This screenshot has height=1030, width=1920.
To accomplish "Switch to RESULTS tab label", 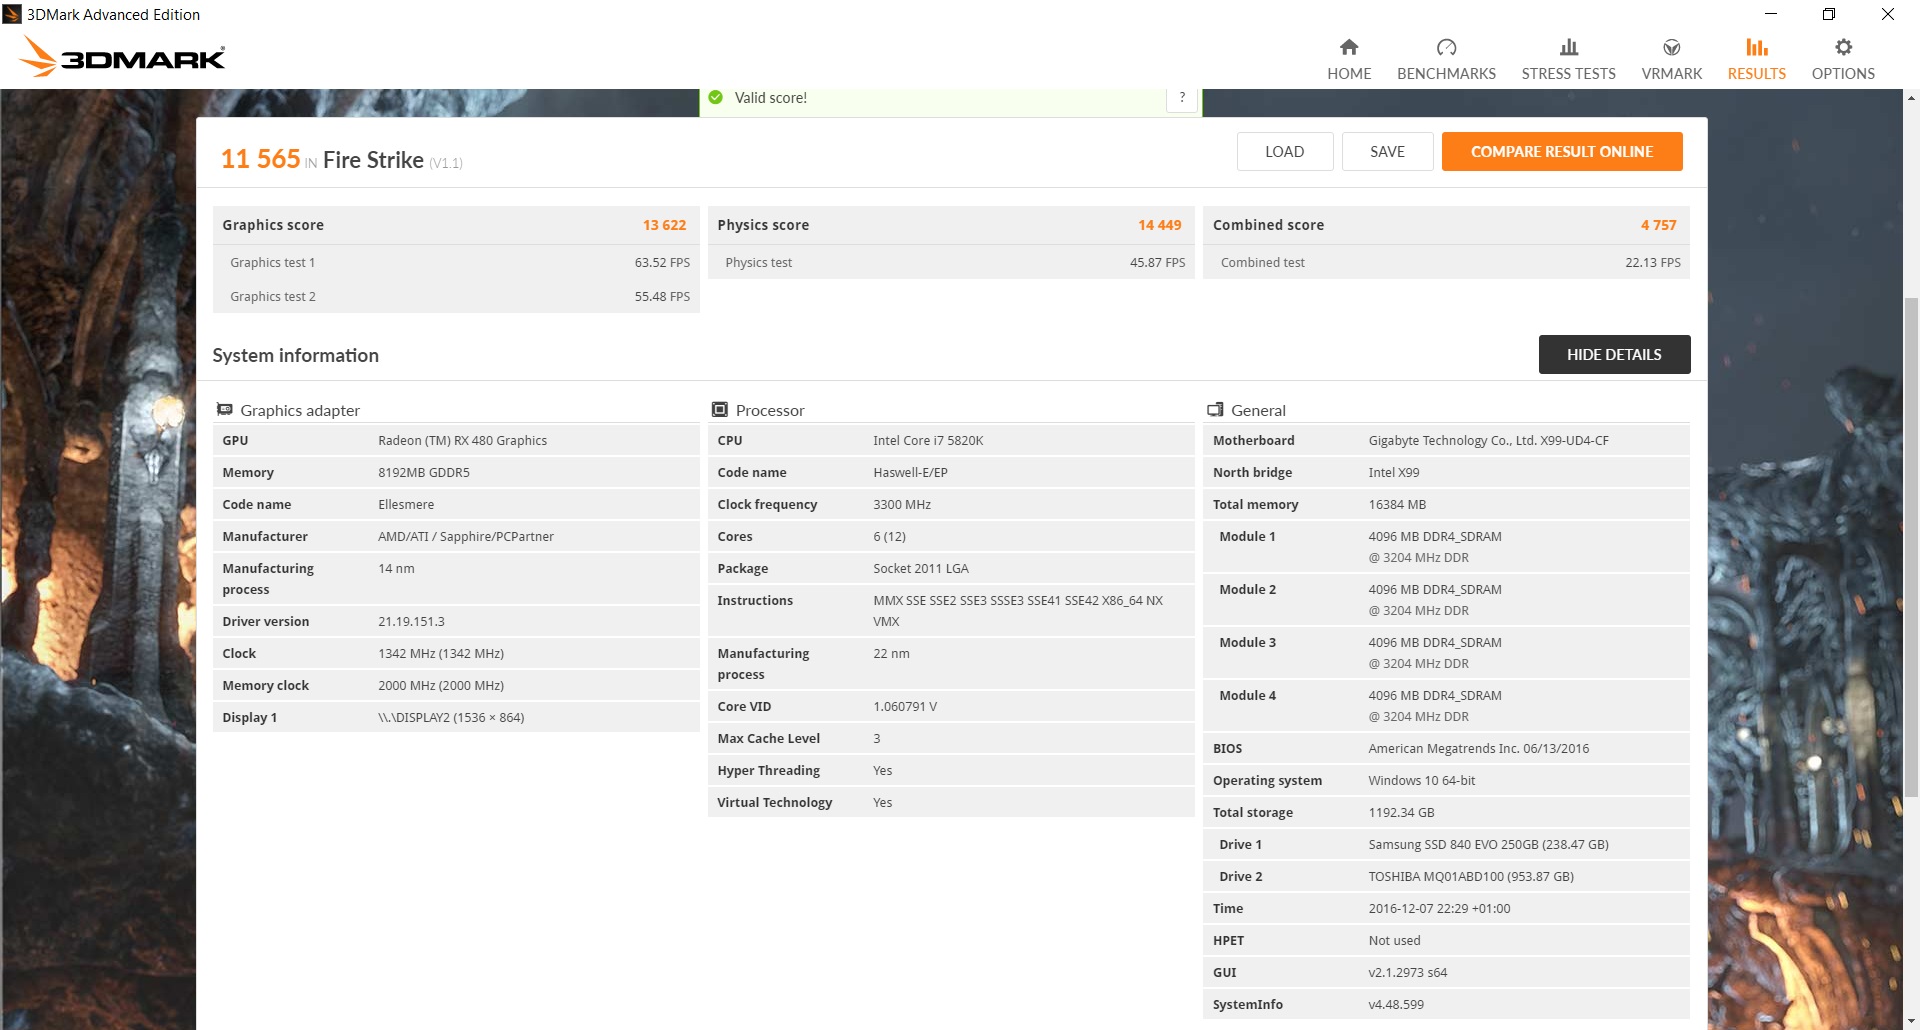I will pyautogui.click(x=1757, y=74).
